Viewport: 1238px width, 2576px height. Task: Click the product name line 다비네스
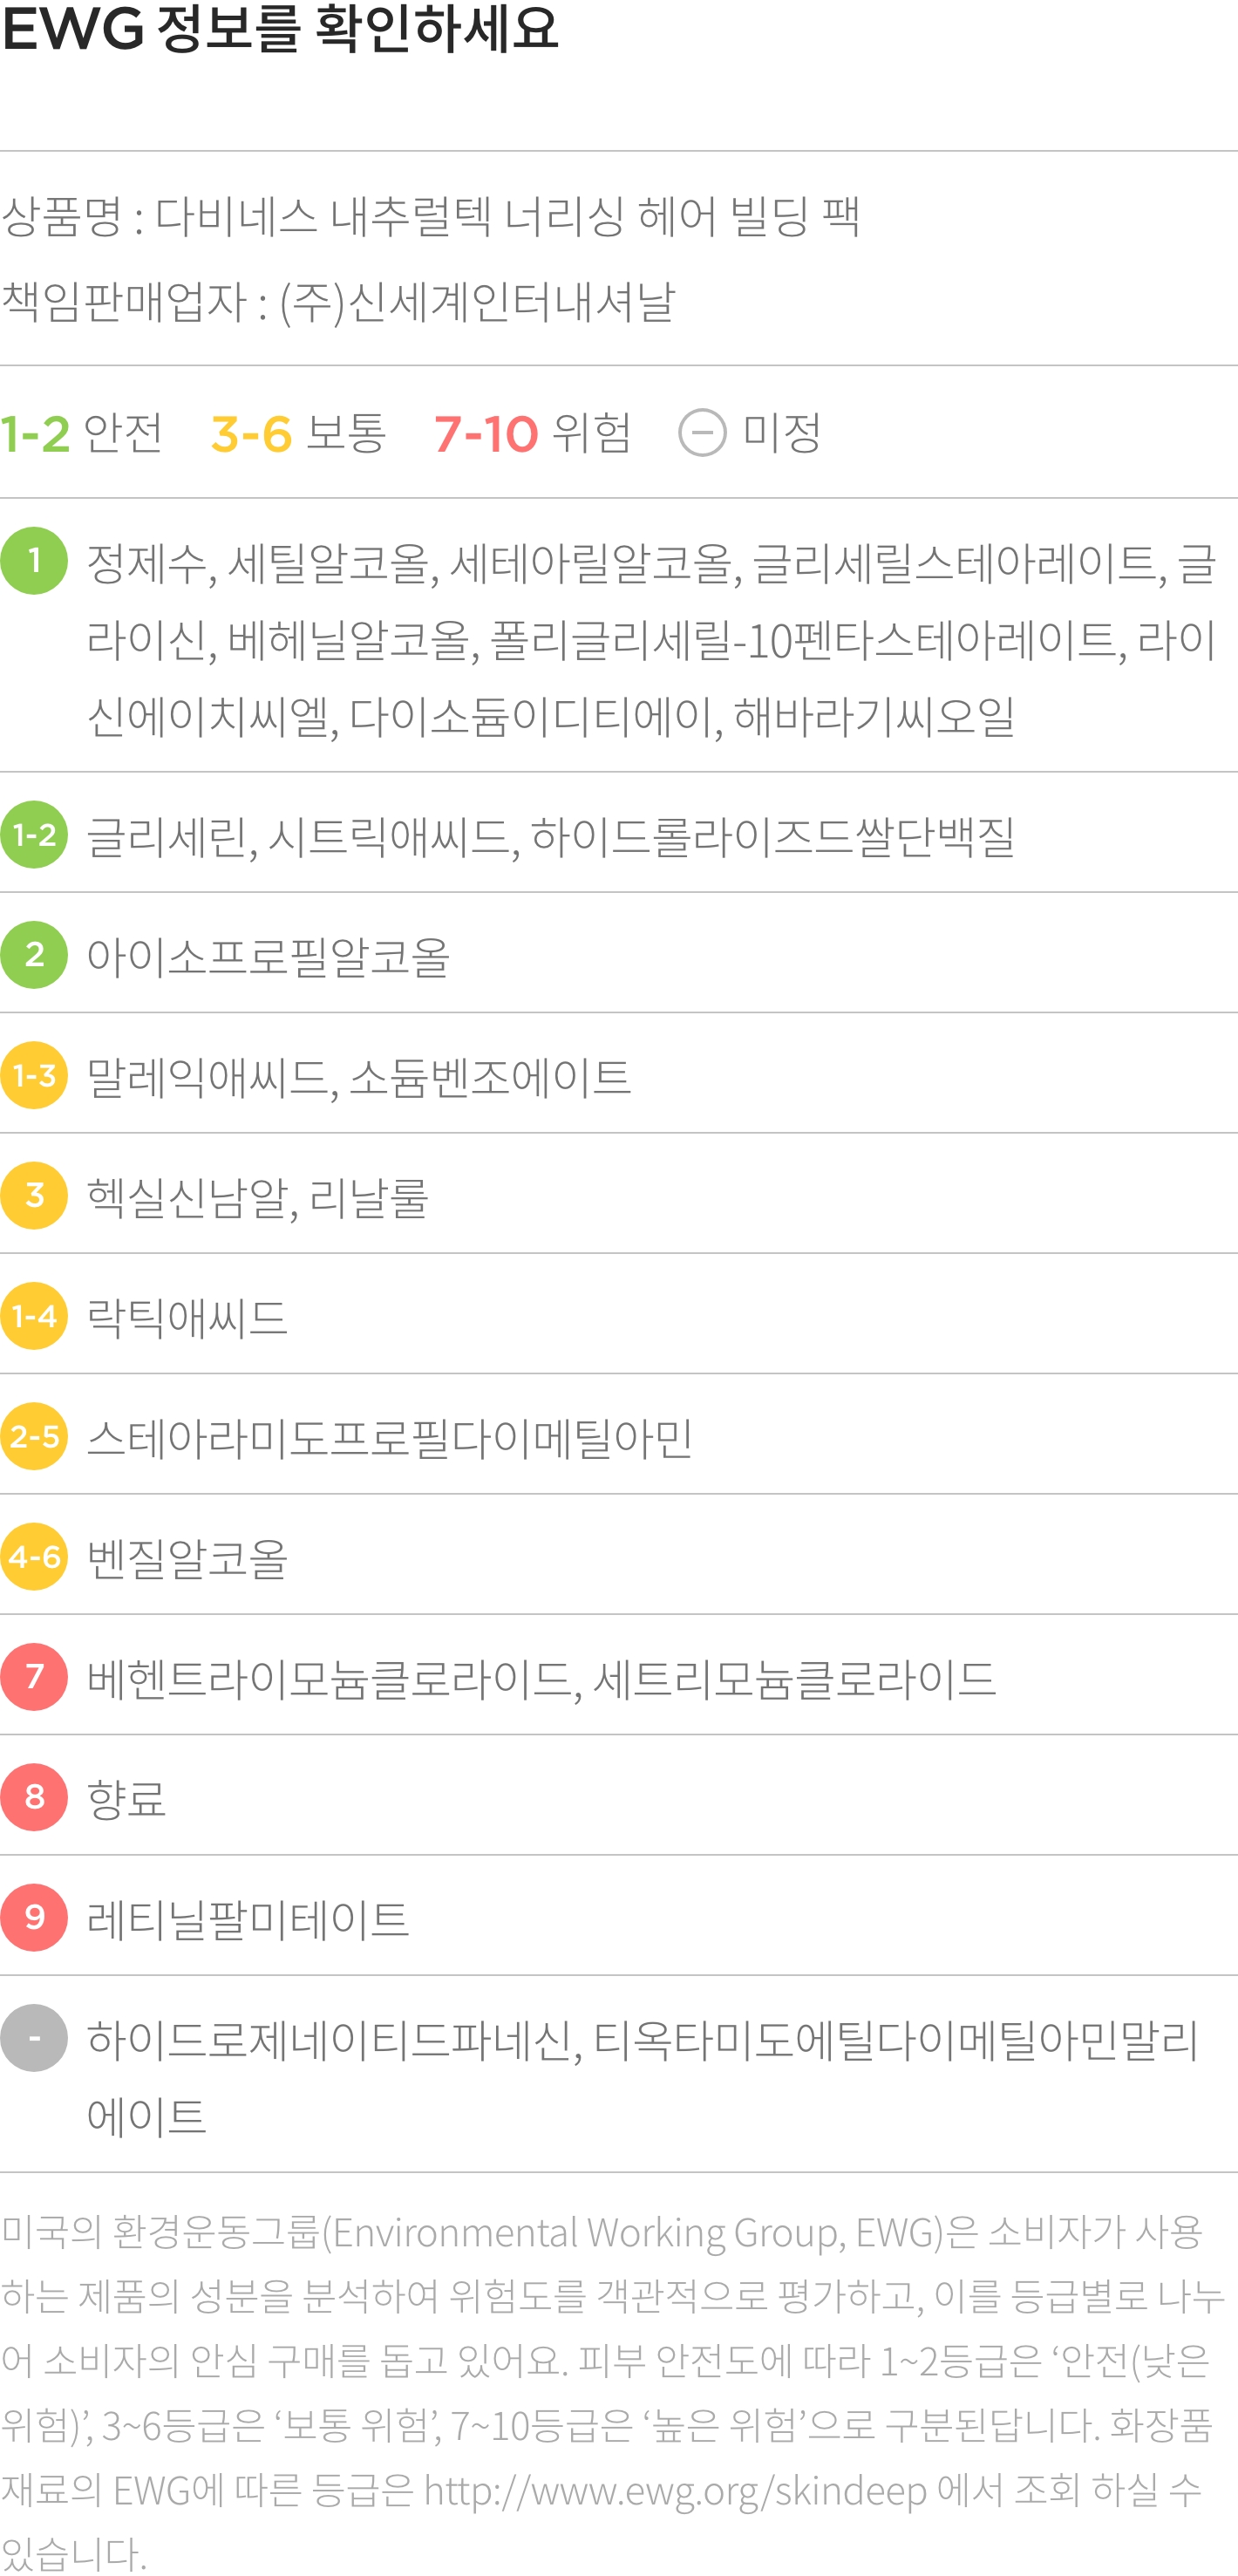coord(430,216)
